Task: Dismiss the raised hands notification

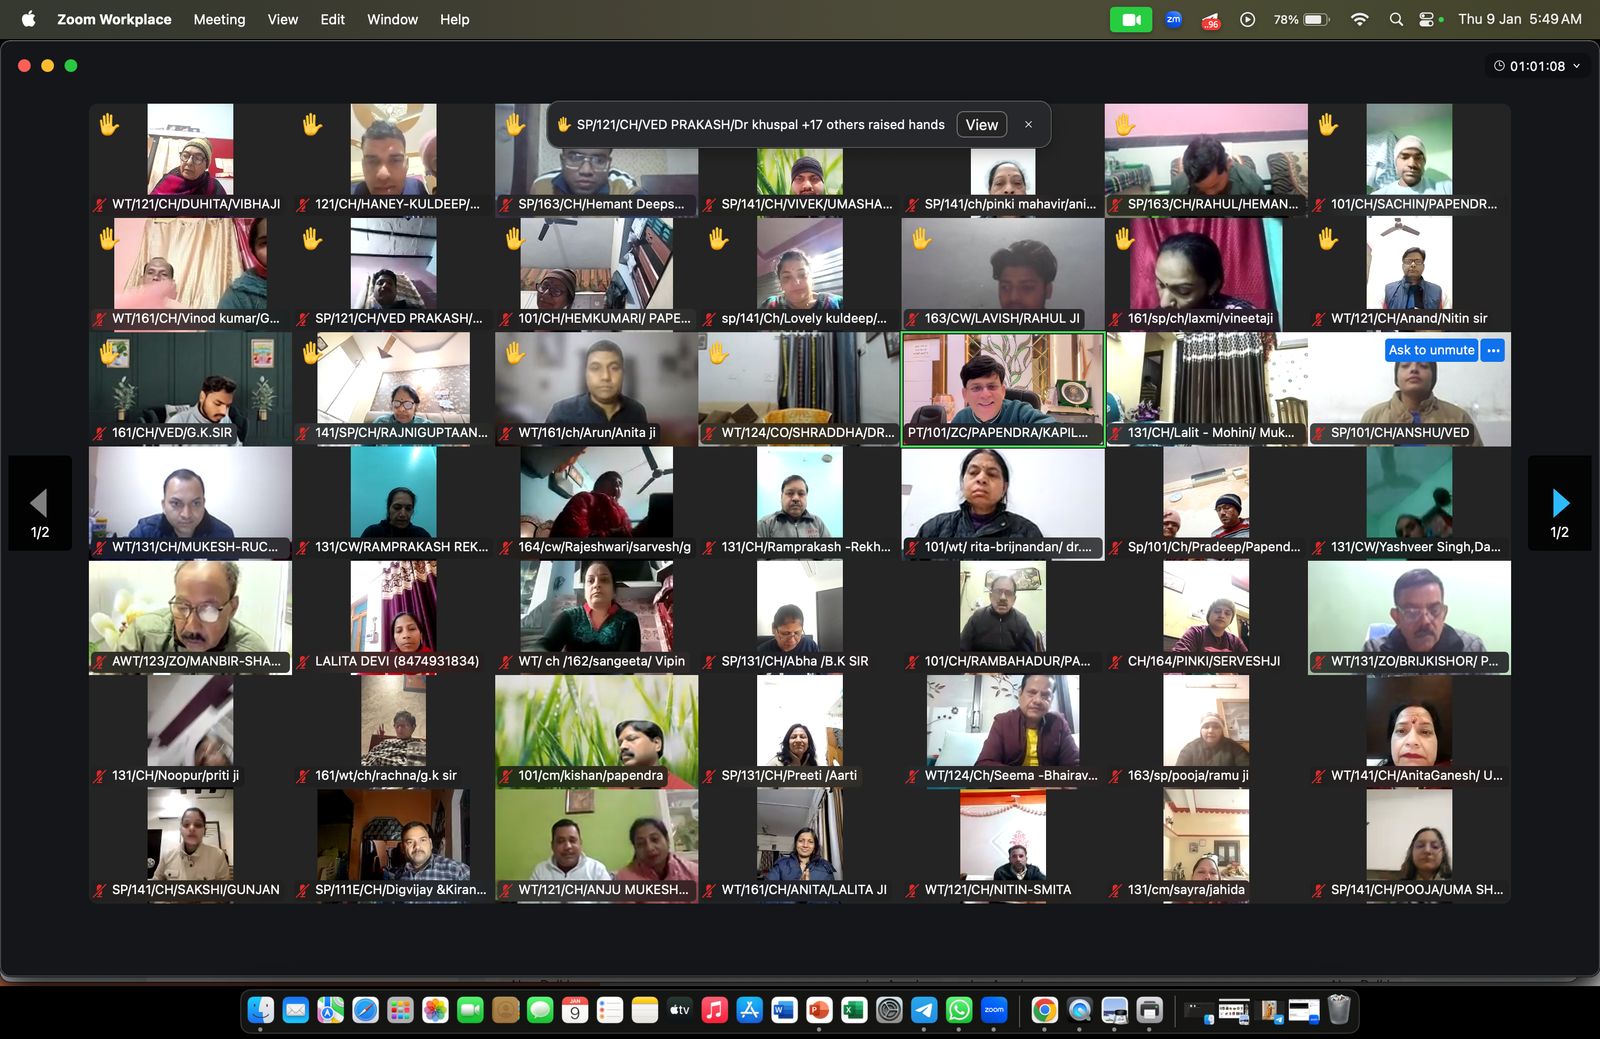Action: click(x=1028, y=125)
